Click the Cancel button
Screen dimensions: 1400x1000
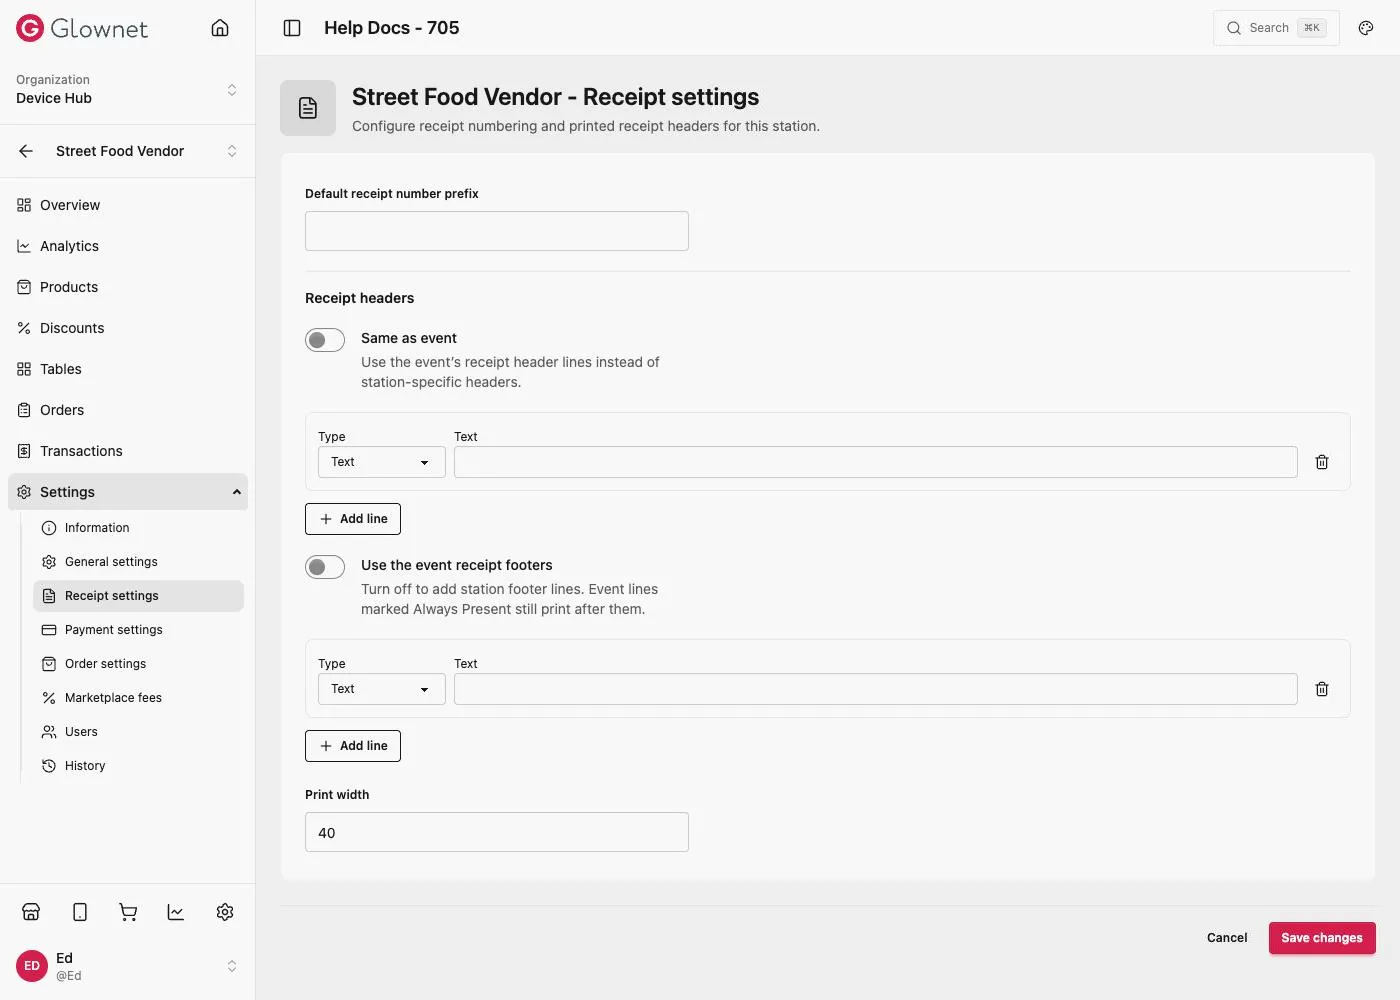coord(1227,938)
